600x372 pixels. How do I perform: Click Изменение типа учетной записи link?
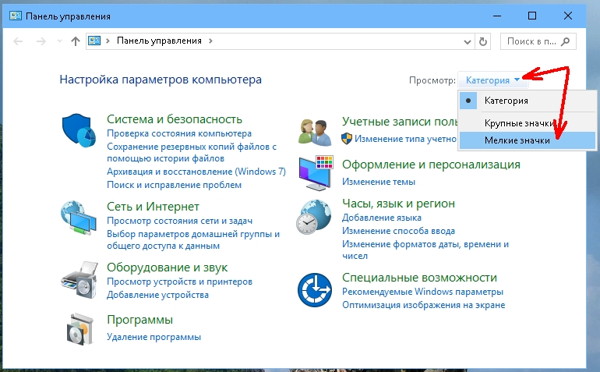coord(405,139)
